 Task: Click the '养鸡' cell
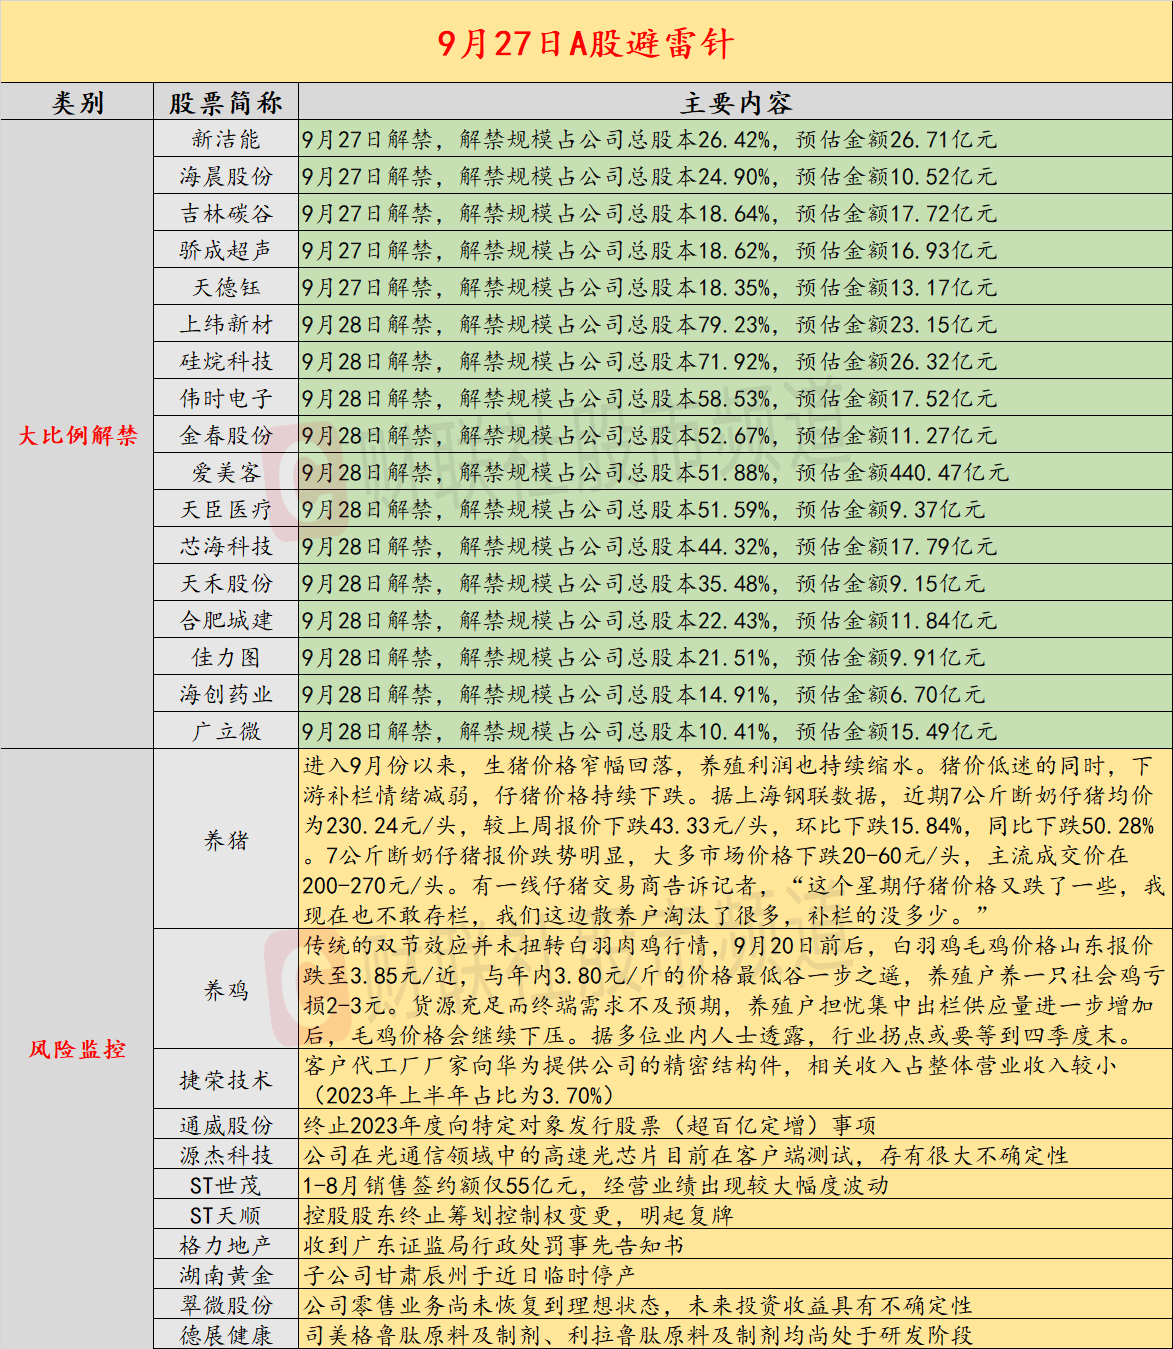[x=226, y=991]
